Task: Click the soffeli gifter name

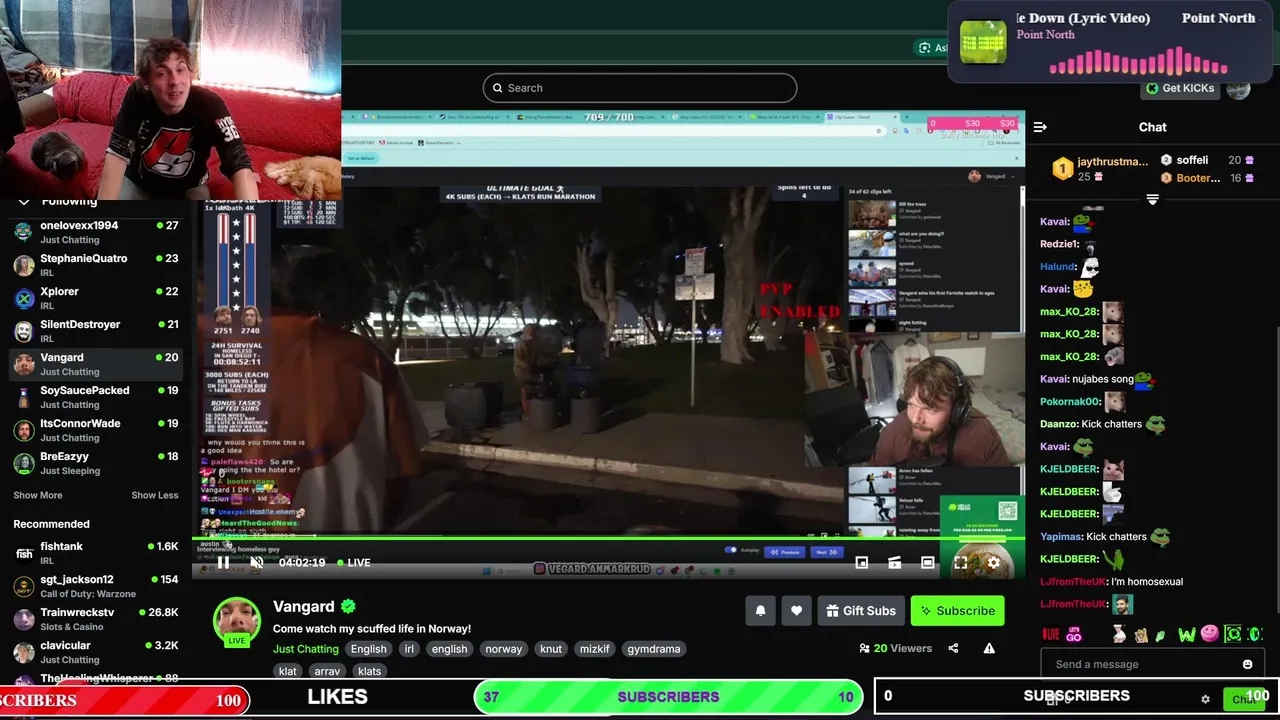Action: point(1192,160)
